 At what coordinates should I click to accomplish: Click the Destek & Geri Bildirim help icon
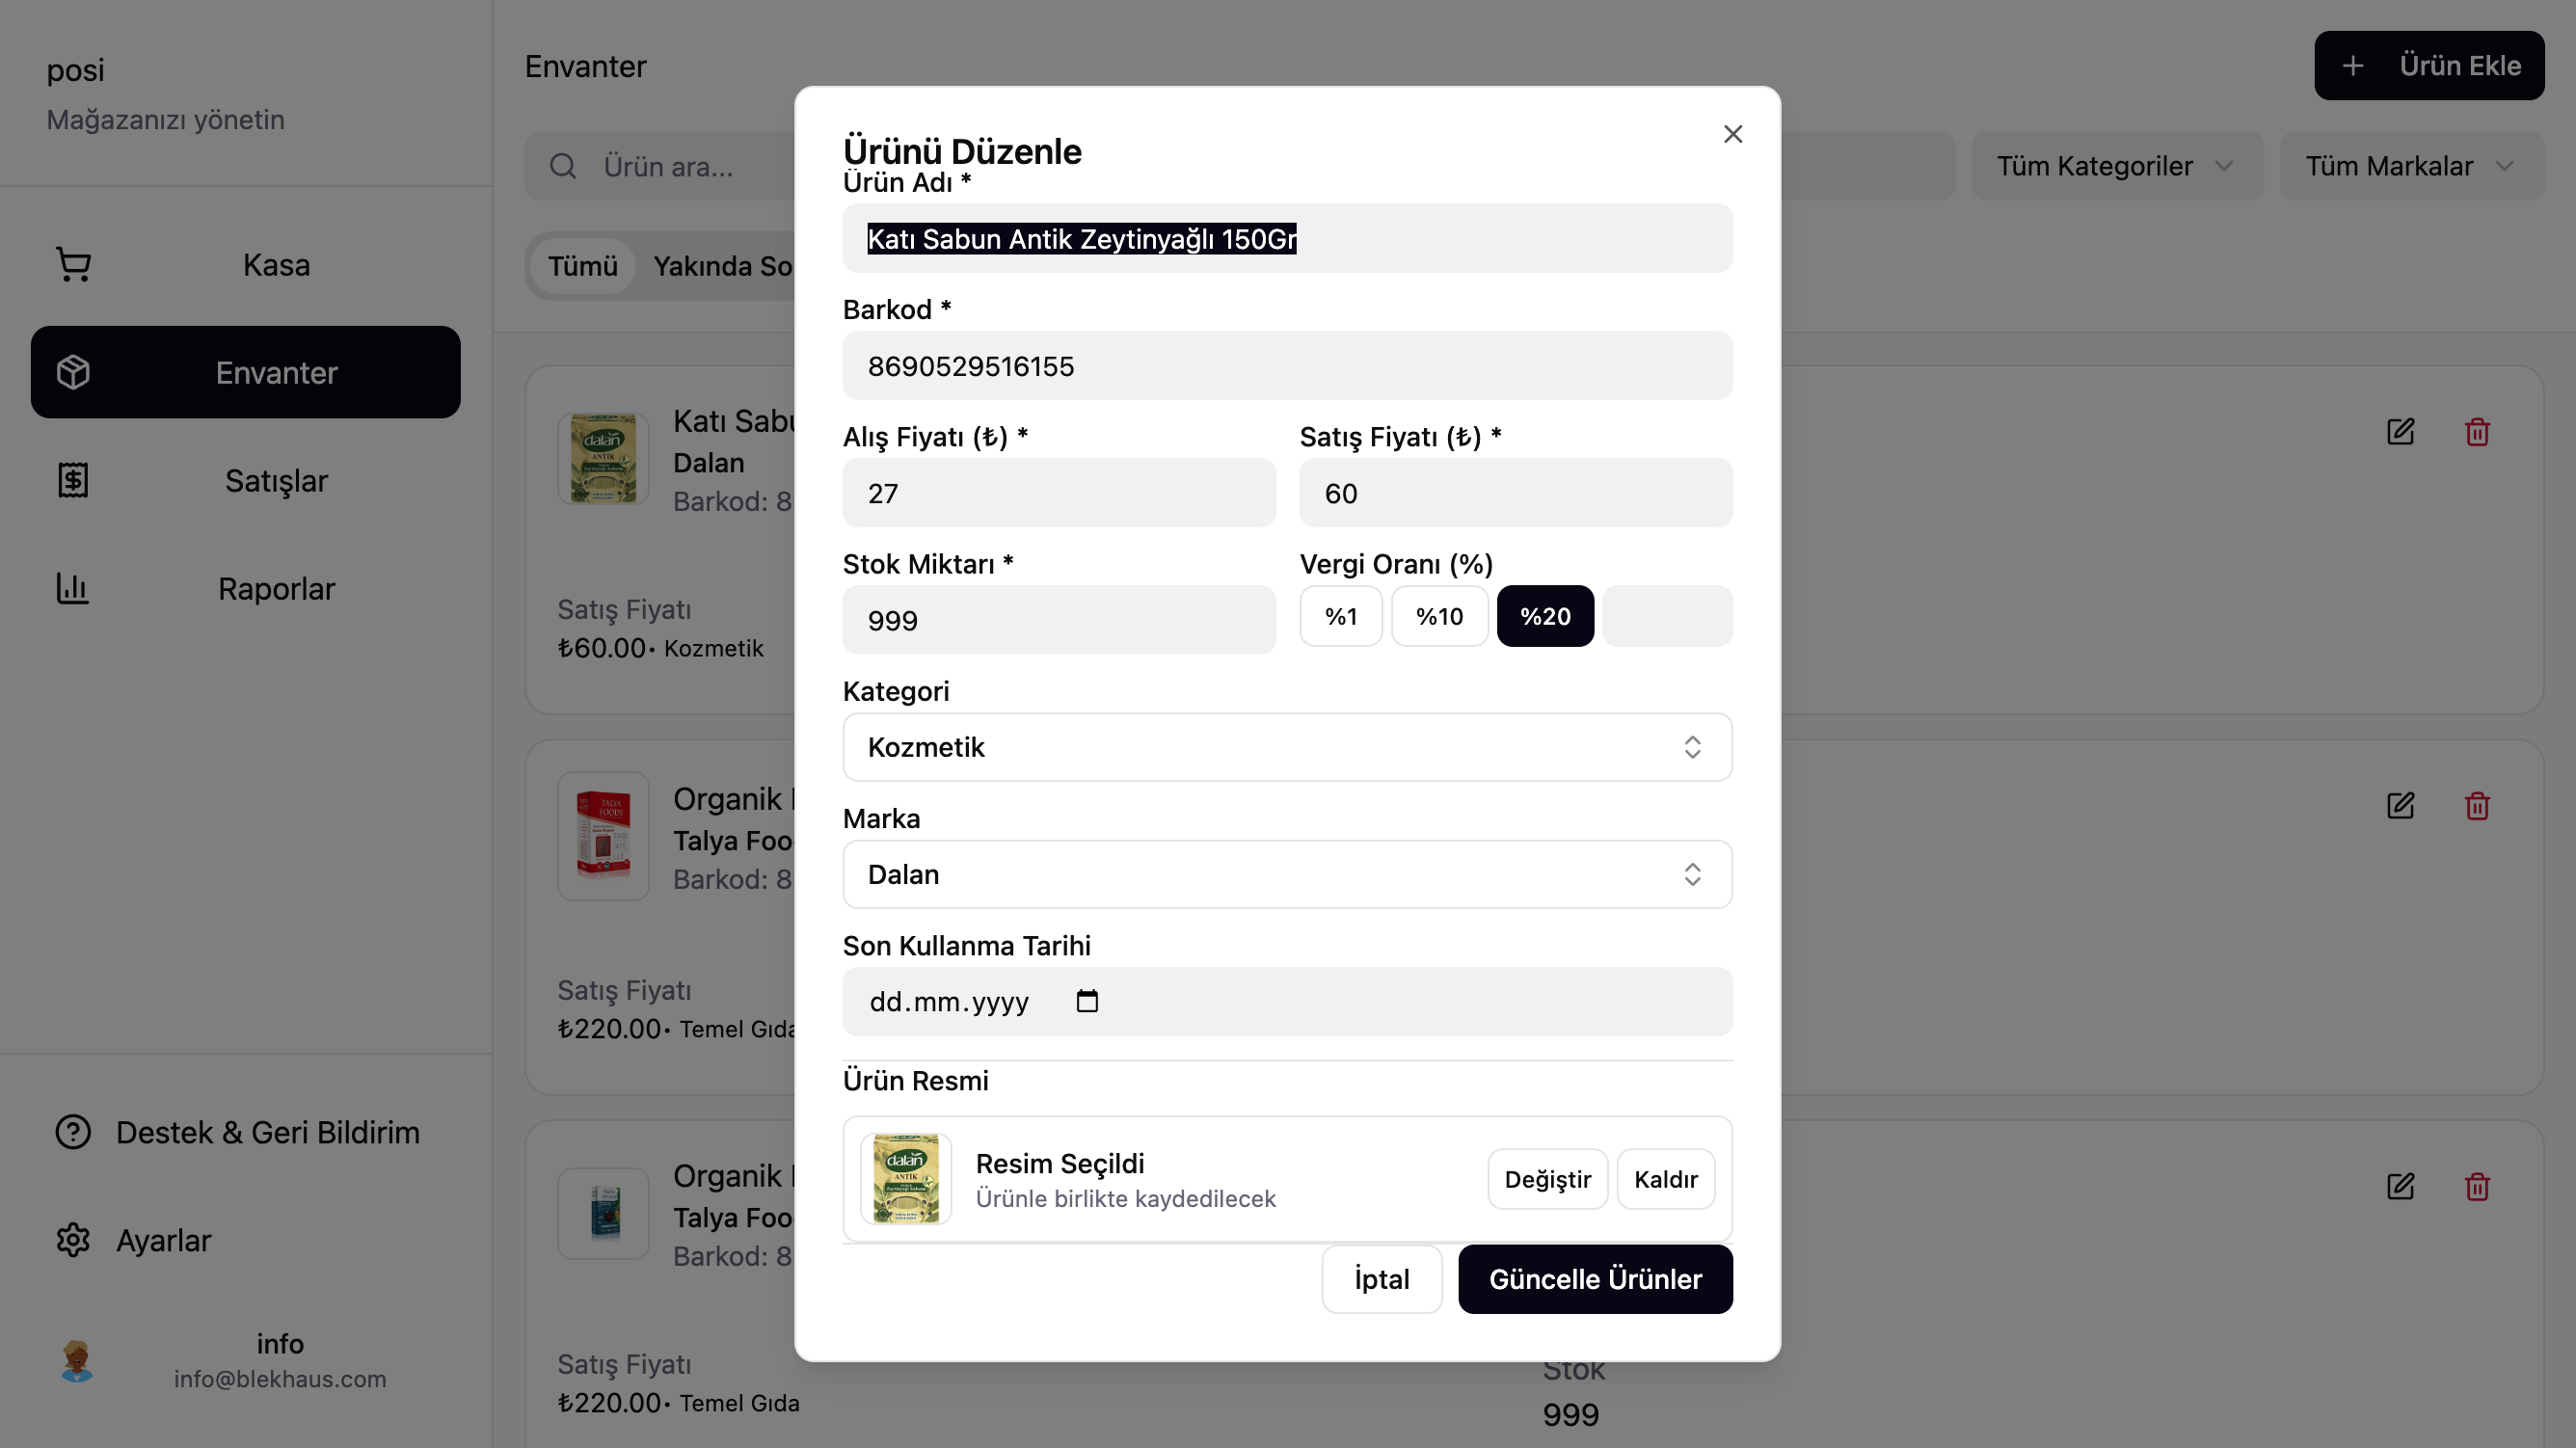point(73,1132)
